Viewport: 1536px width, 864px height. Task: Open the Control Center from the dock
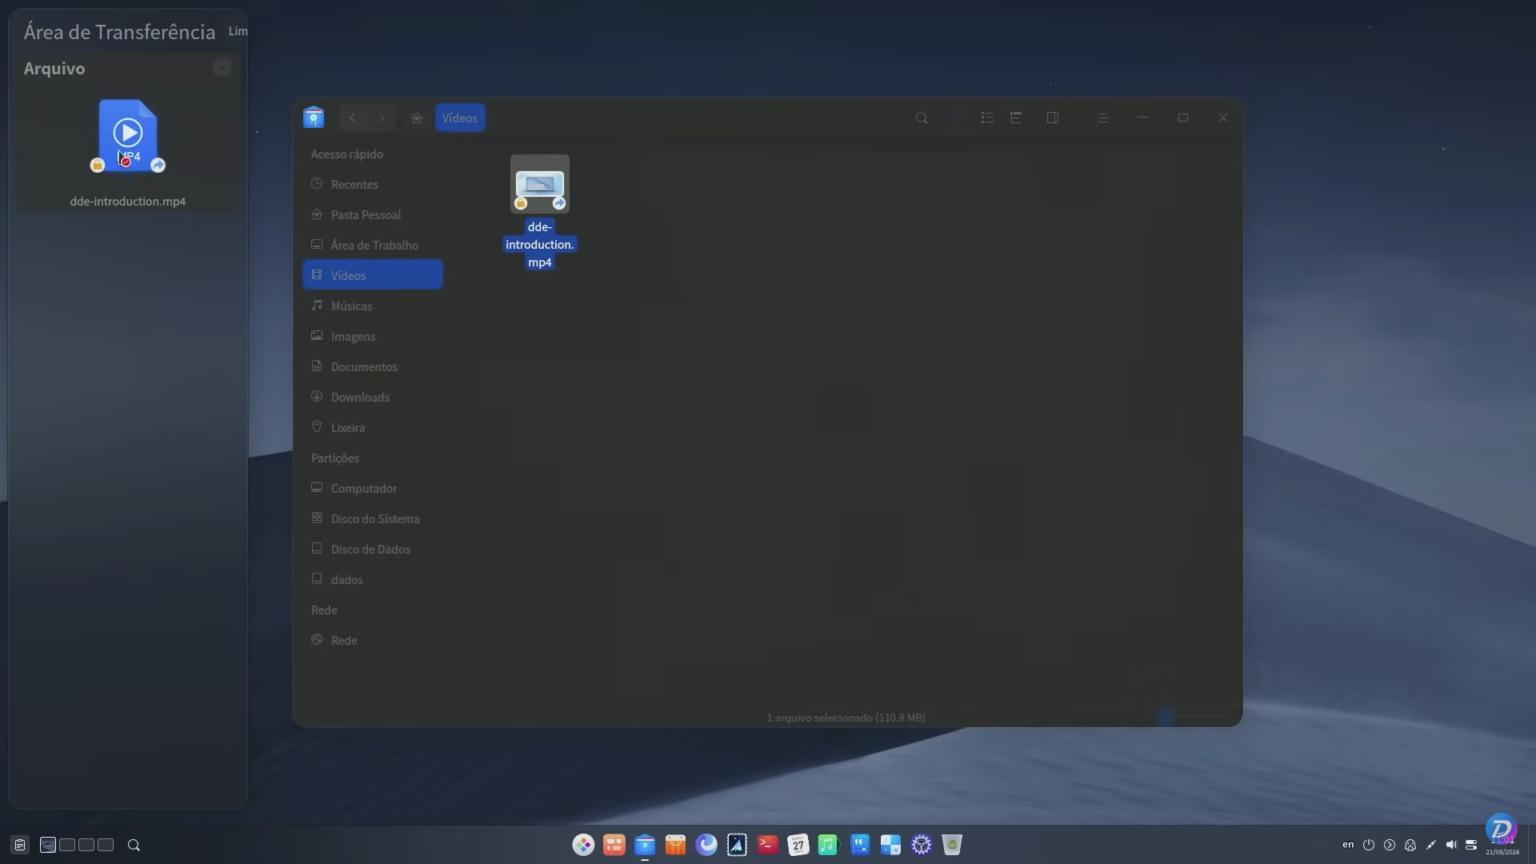click(920, 845)
